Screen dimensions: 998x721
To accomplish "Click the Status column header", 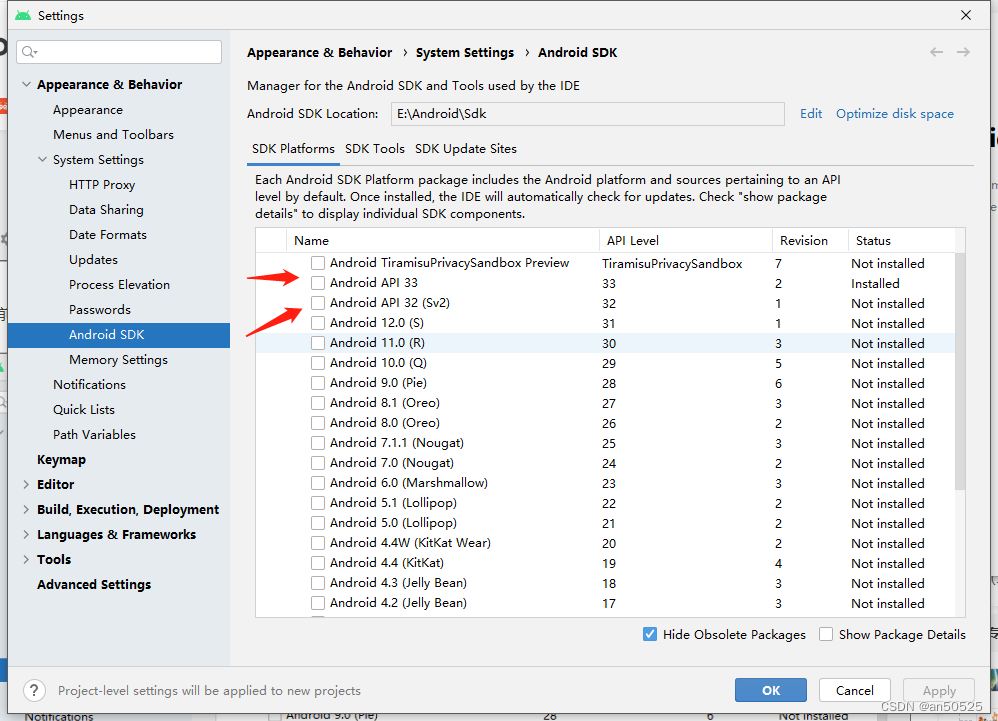I will (x=901, y=241).
